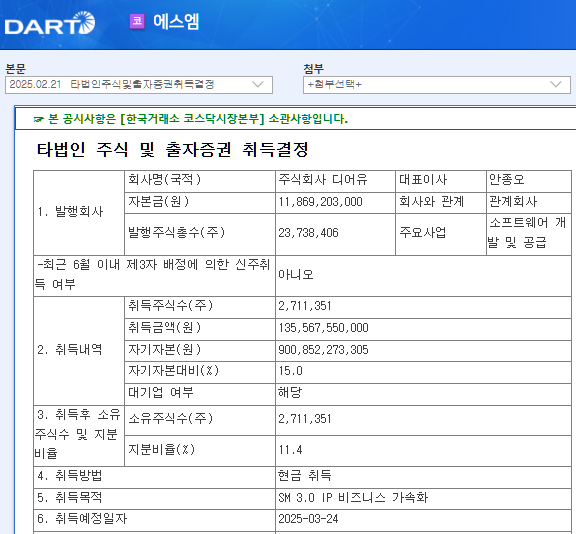Click the 취득금액(원) label cell
Screen dimensions: 576x534
click(200, 329)
